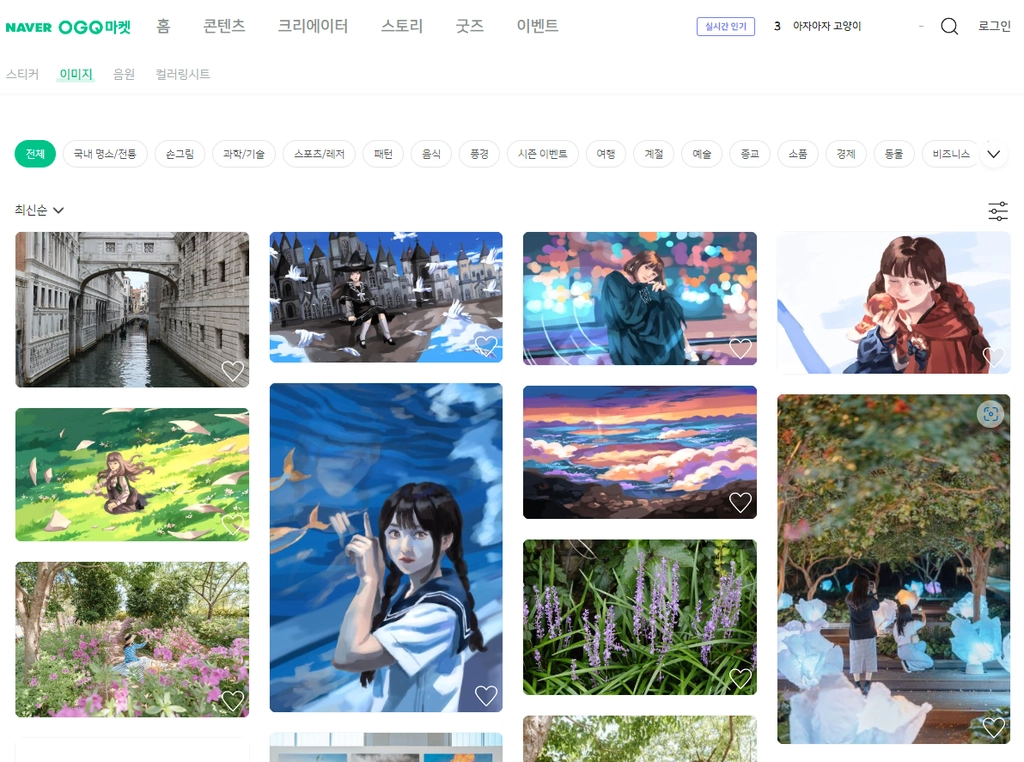Open the 크리에이터 menu
This screenshot has width=1024, height=762.
(313, 26)
